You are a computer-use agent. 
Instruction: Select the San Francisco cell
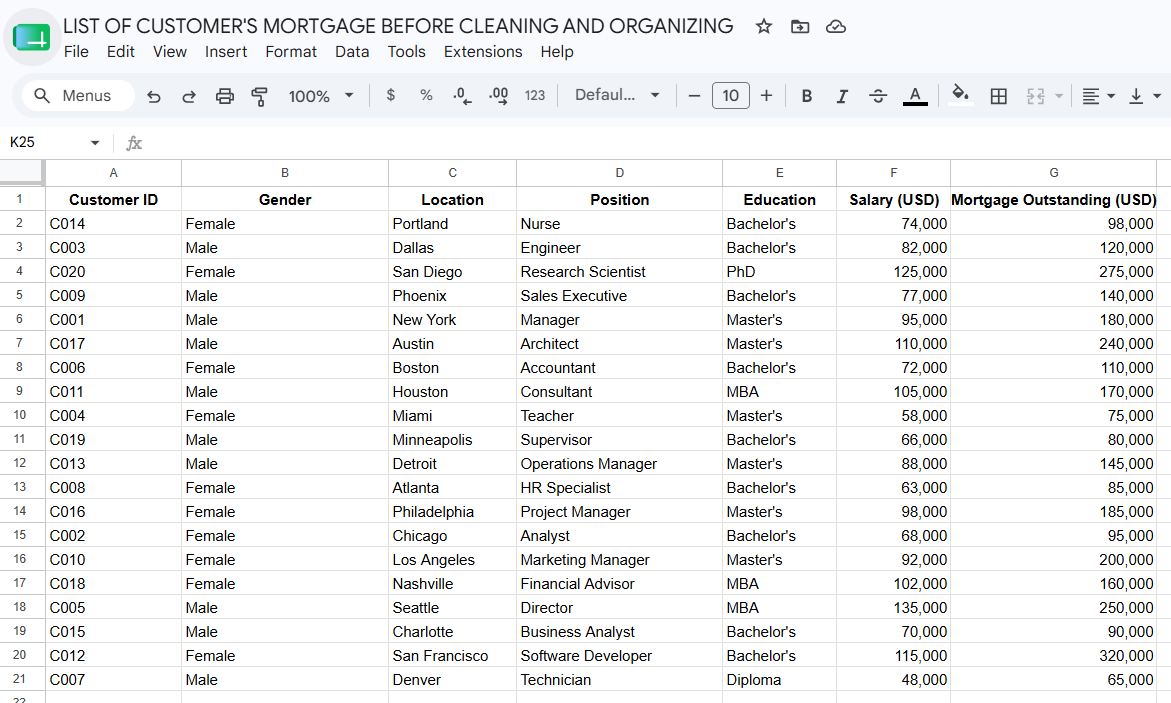coord(452,655)
